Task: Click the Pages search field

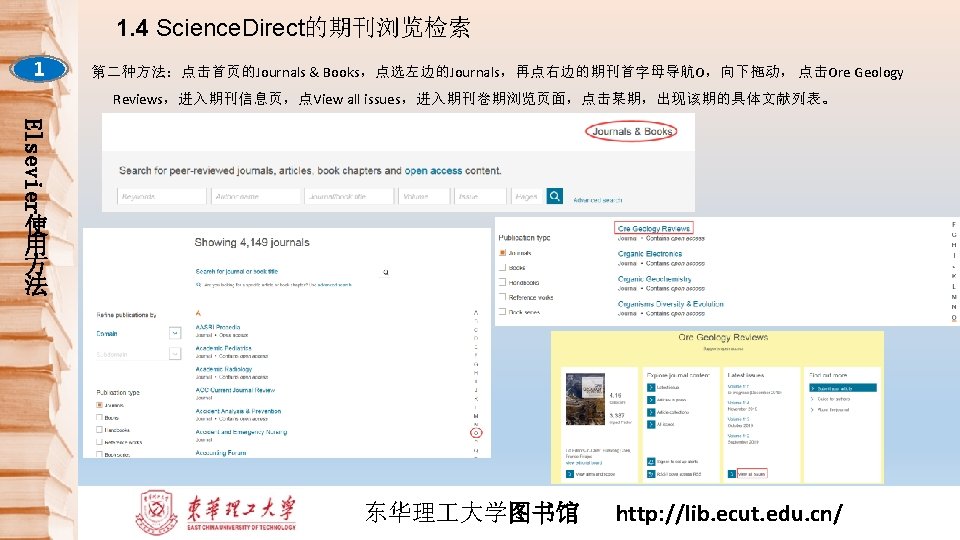Action: tap(527, 197)
